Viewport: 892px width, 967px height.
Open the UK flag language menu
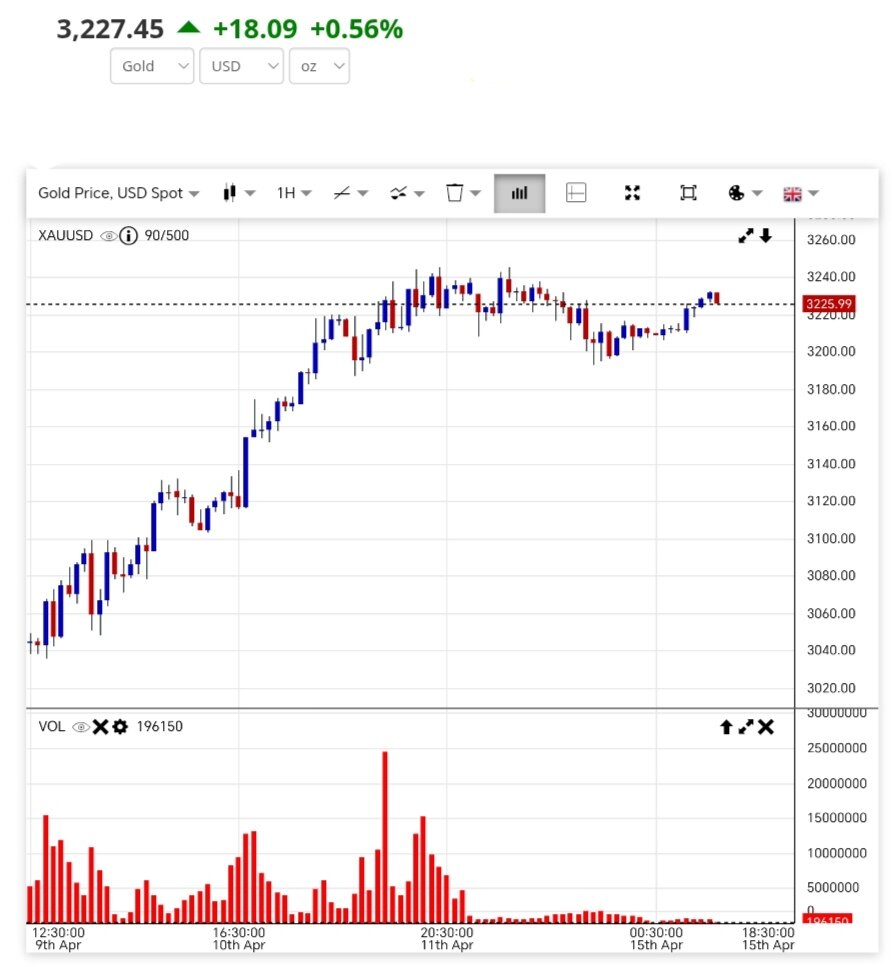coord(800,193)
